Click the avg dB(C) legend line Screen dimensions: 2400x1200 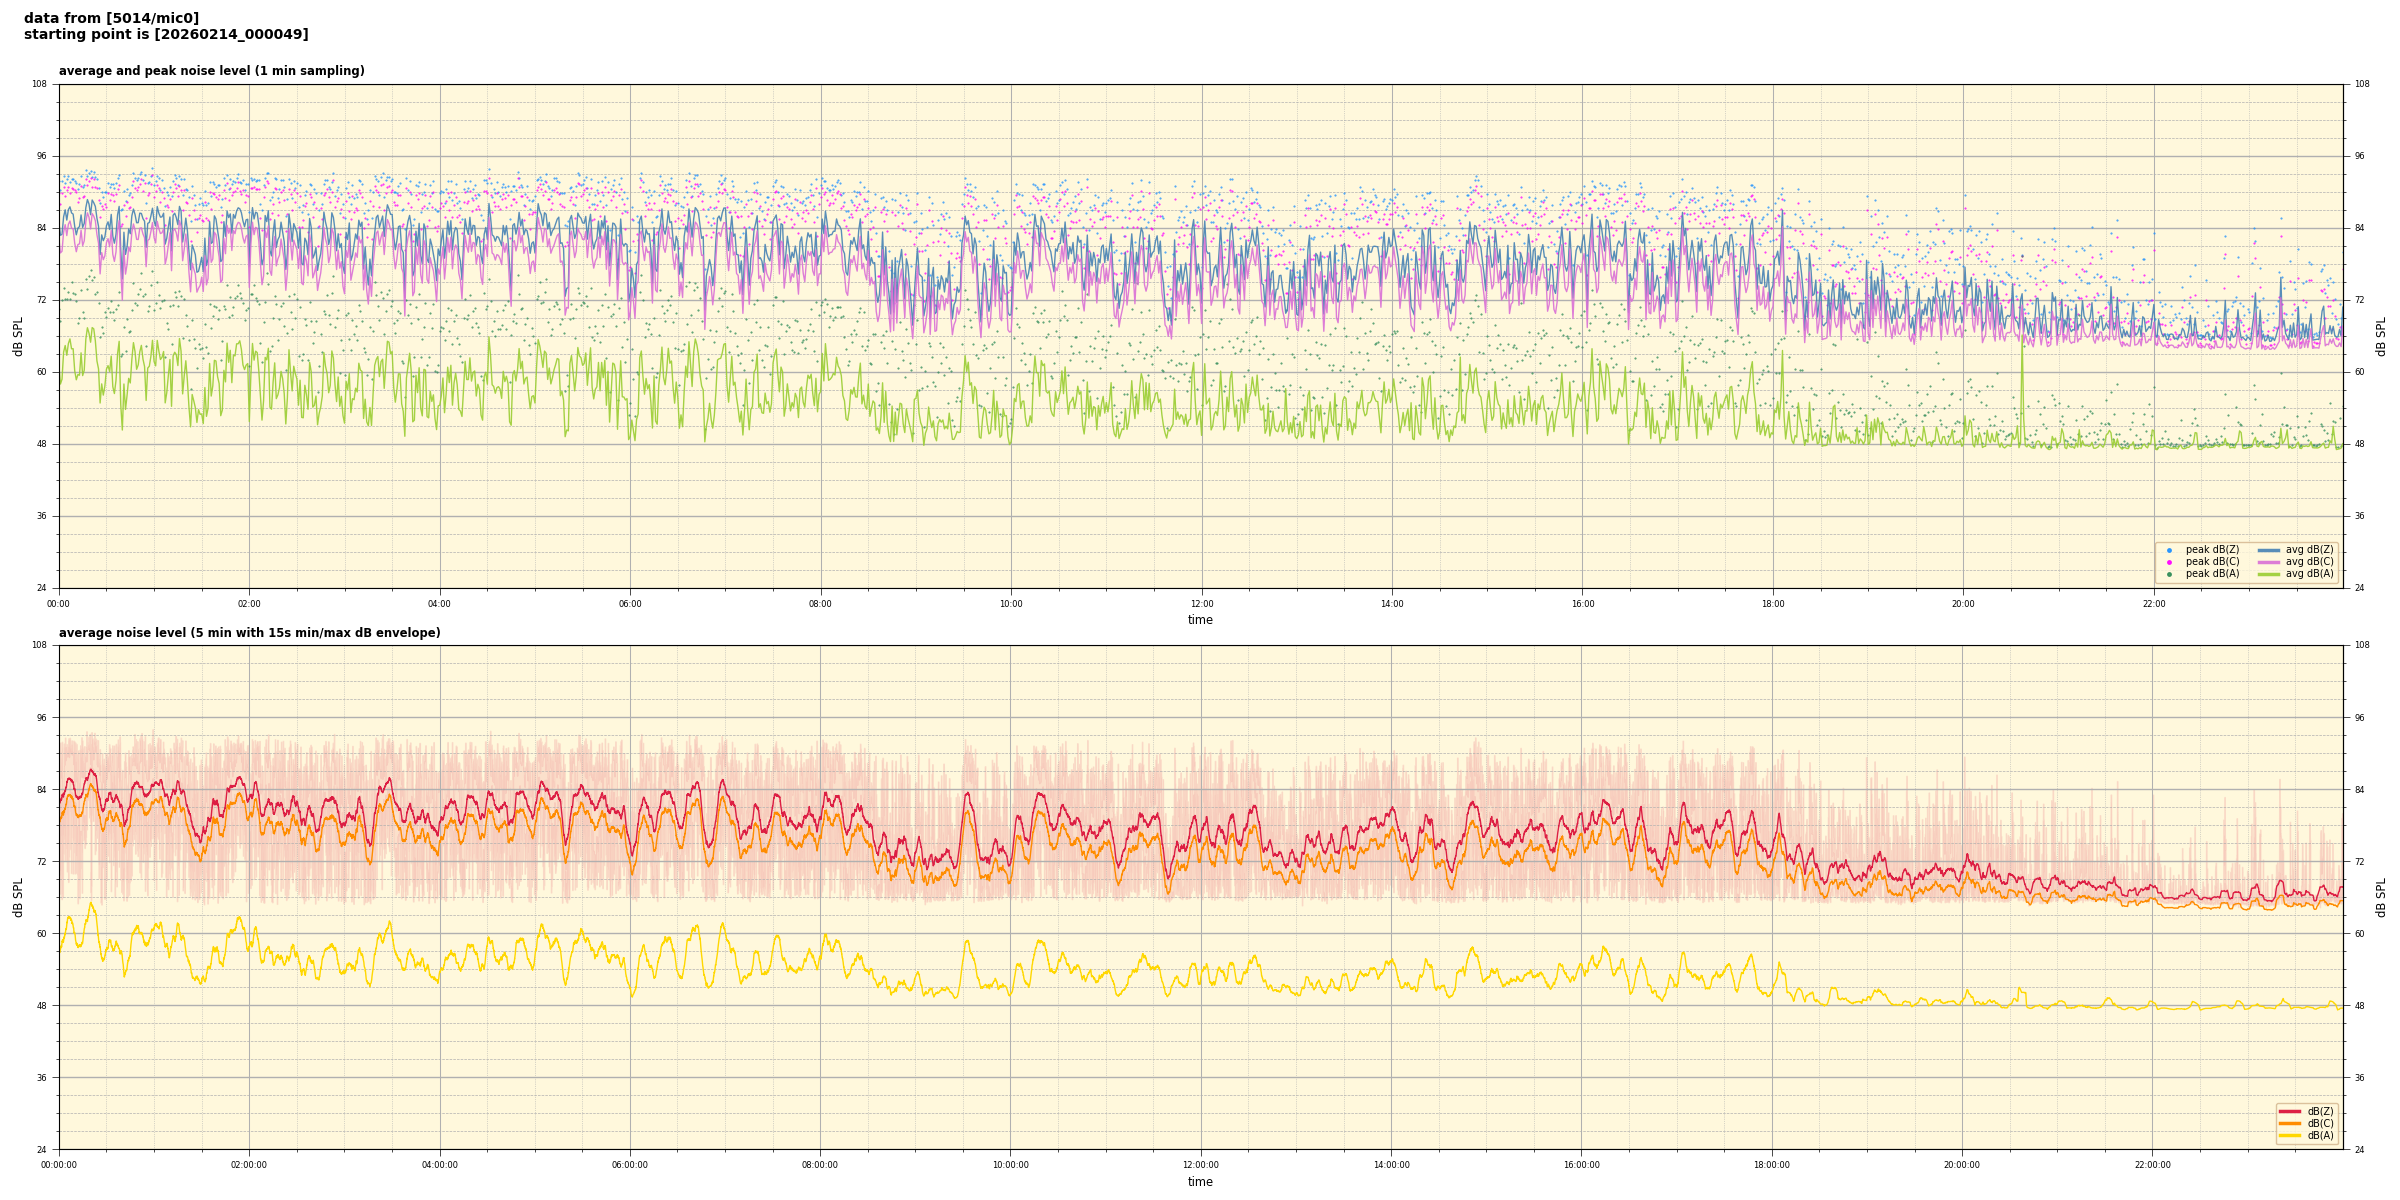(x=2269, y=562)
